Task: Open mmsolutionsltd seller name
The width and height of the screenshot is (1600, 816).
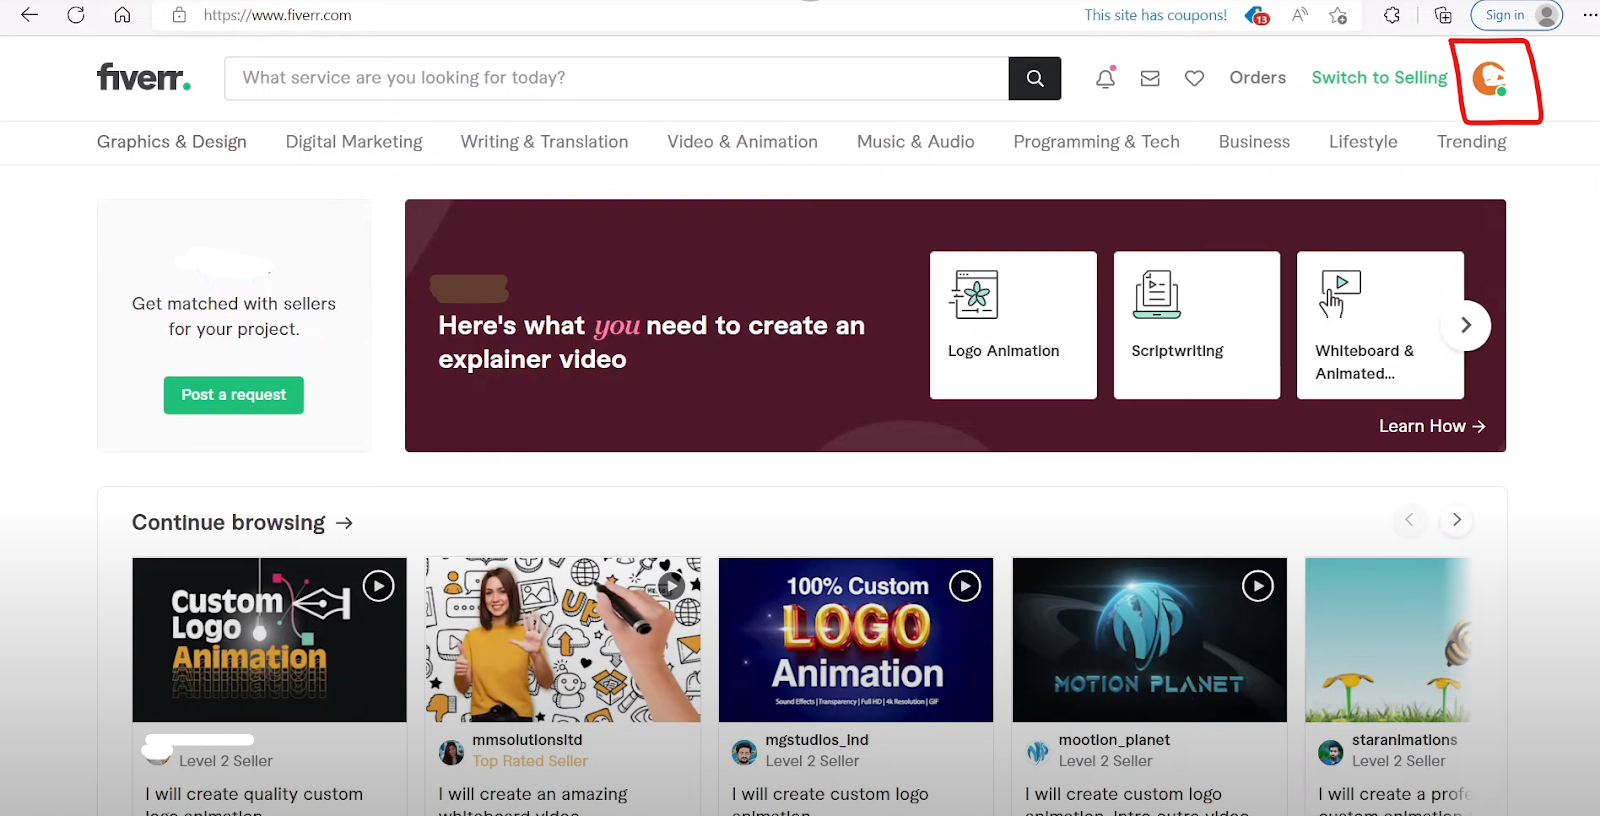Action: (527, 740)
